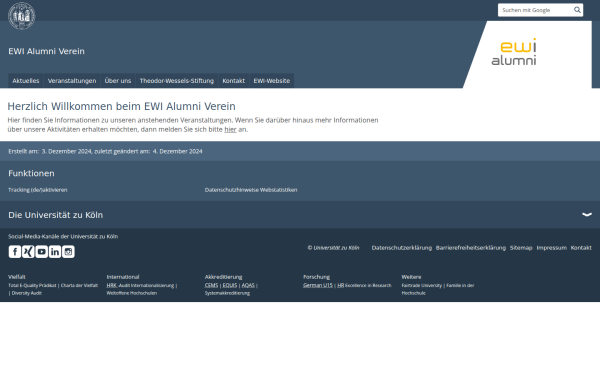The image size is (600, 375).
Task: Open the Veranstaltungen menu
Action: [x=72, y=81]
